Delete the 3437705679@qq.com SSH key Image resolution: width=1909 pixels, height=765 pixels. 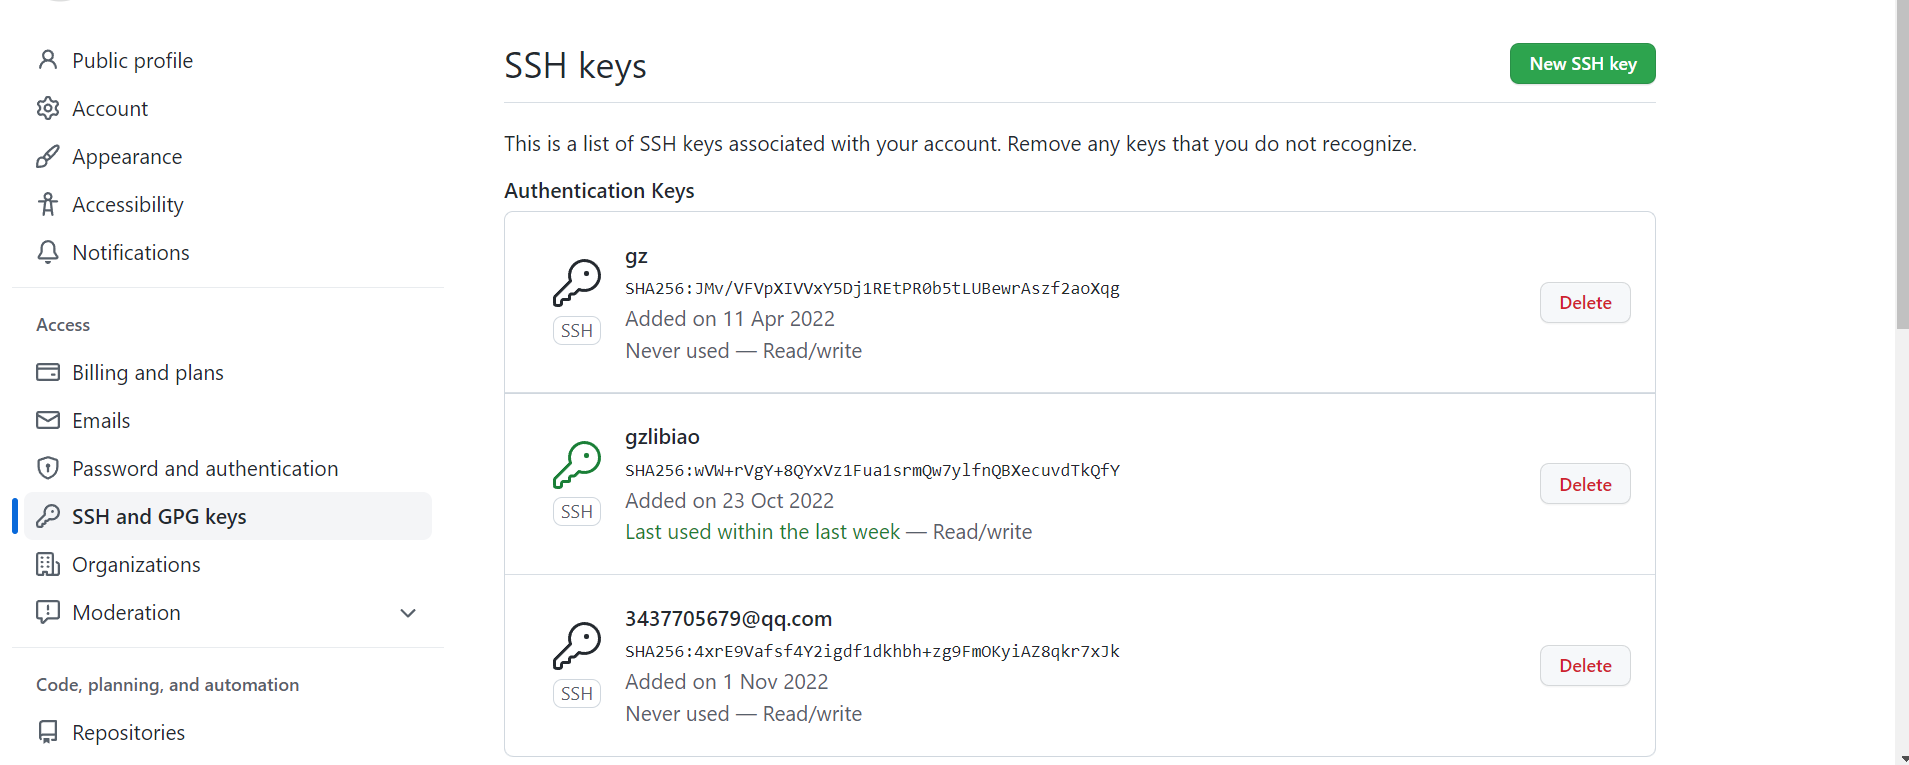pos(1585,666)
